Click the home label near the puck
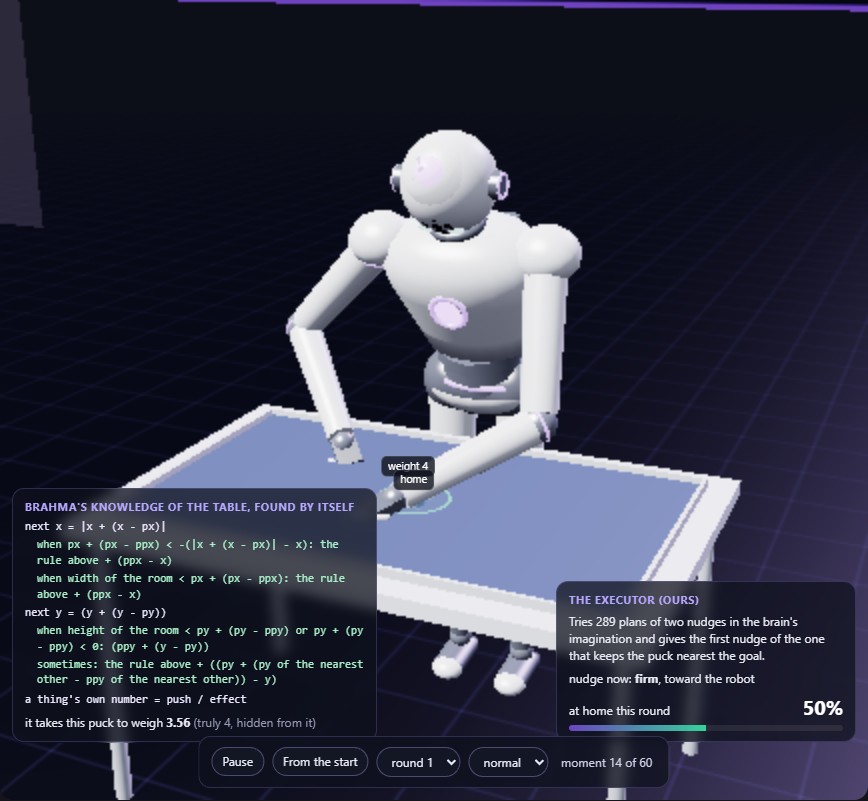 coord(414,479)
